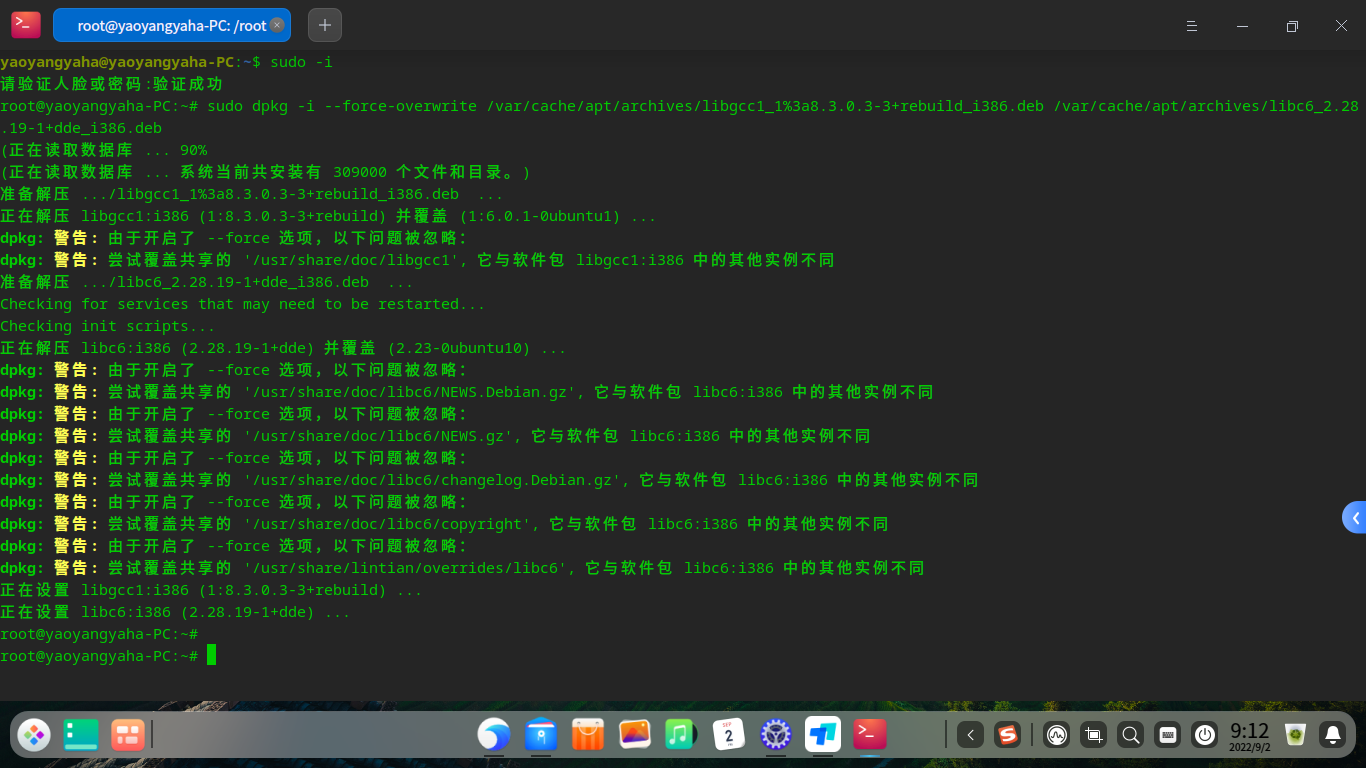Screen dimensions: 1366x768
Task: Launch the browser from the dock
Action: click(494, 735)
